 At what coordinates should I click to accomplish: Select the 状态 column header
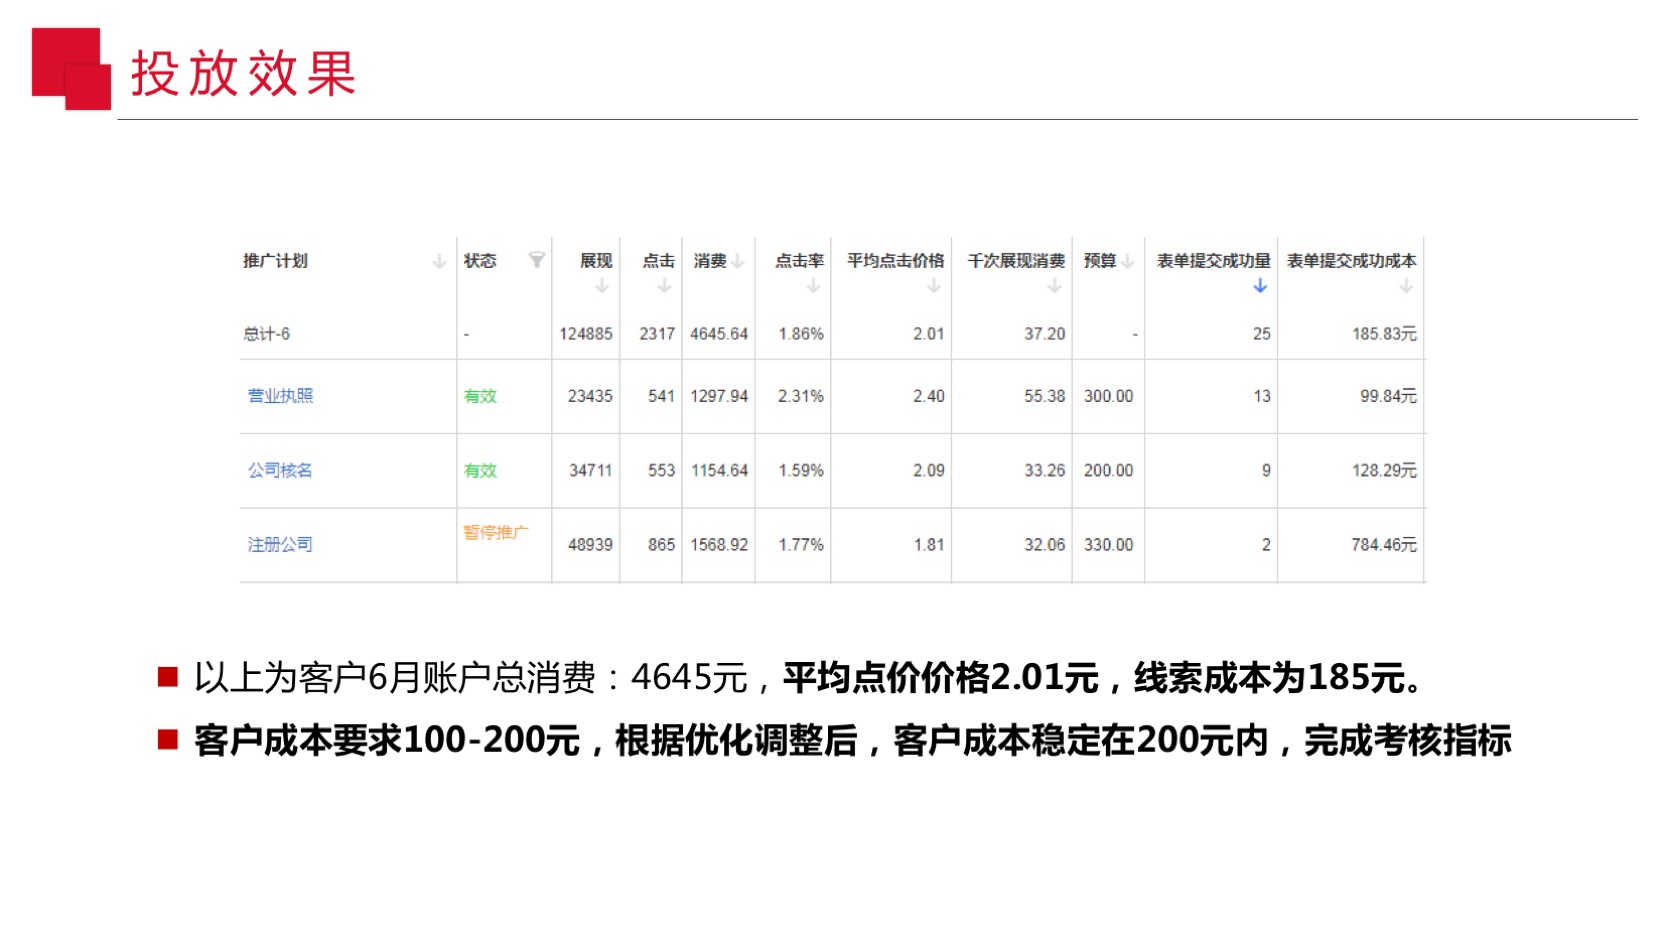(480, 261)
